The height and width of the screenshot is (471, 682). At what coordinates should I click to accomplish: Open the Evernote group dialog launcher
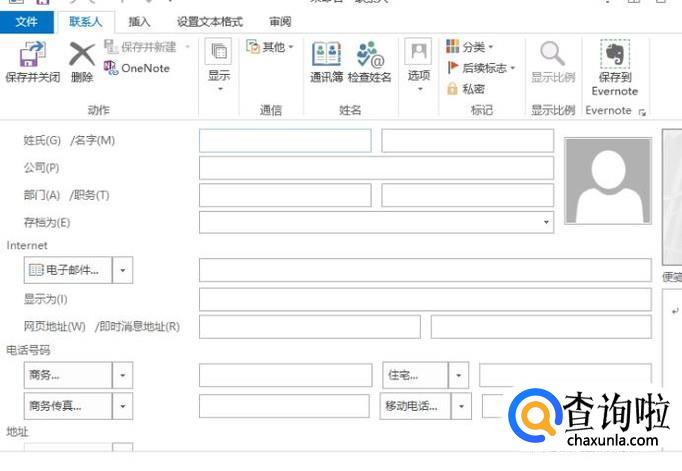(x=642, y=113)
